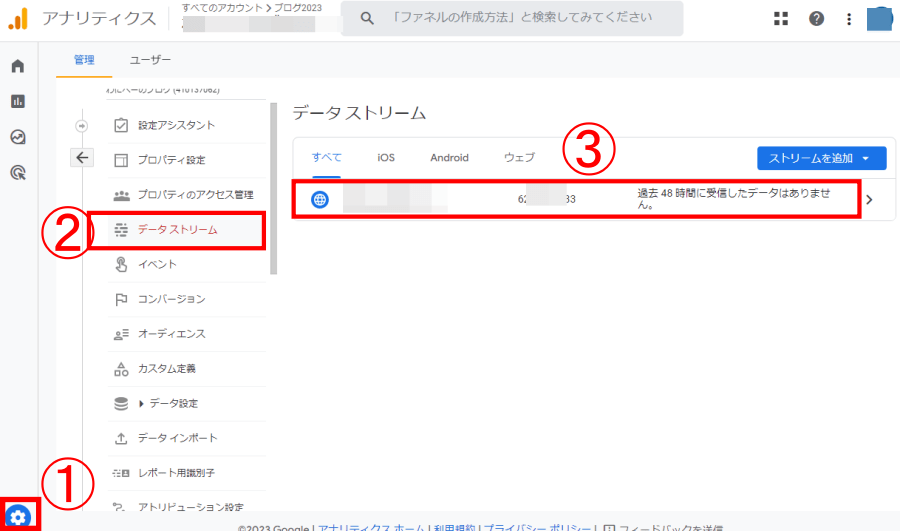Click the data settings database icon
This screenshot has height=531, width=900.
[121, 404]
